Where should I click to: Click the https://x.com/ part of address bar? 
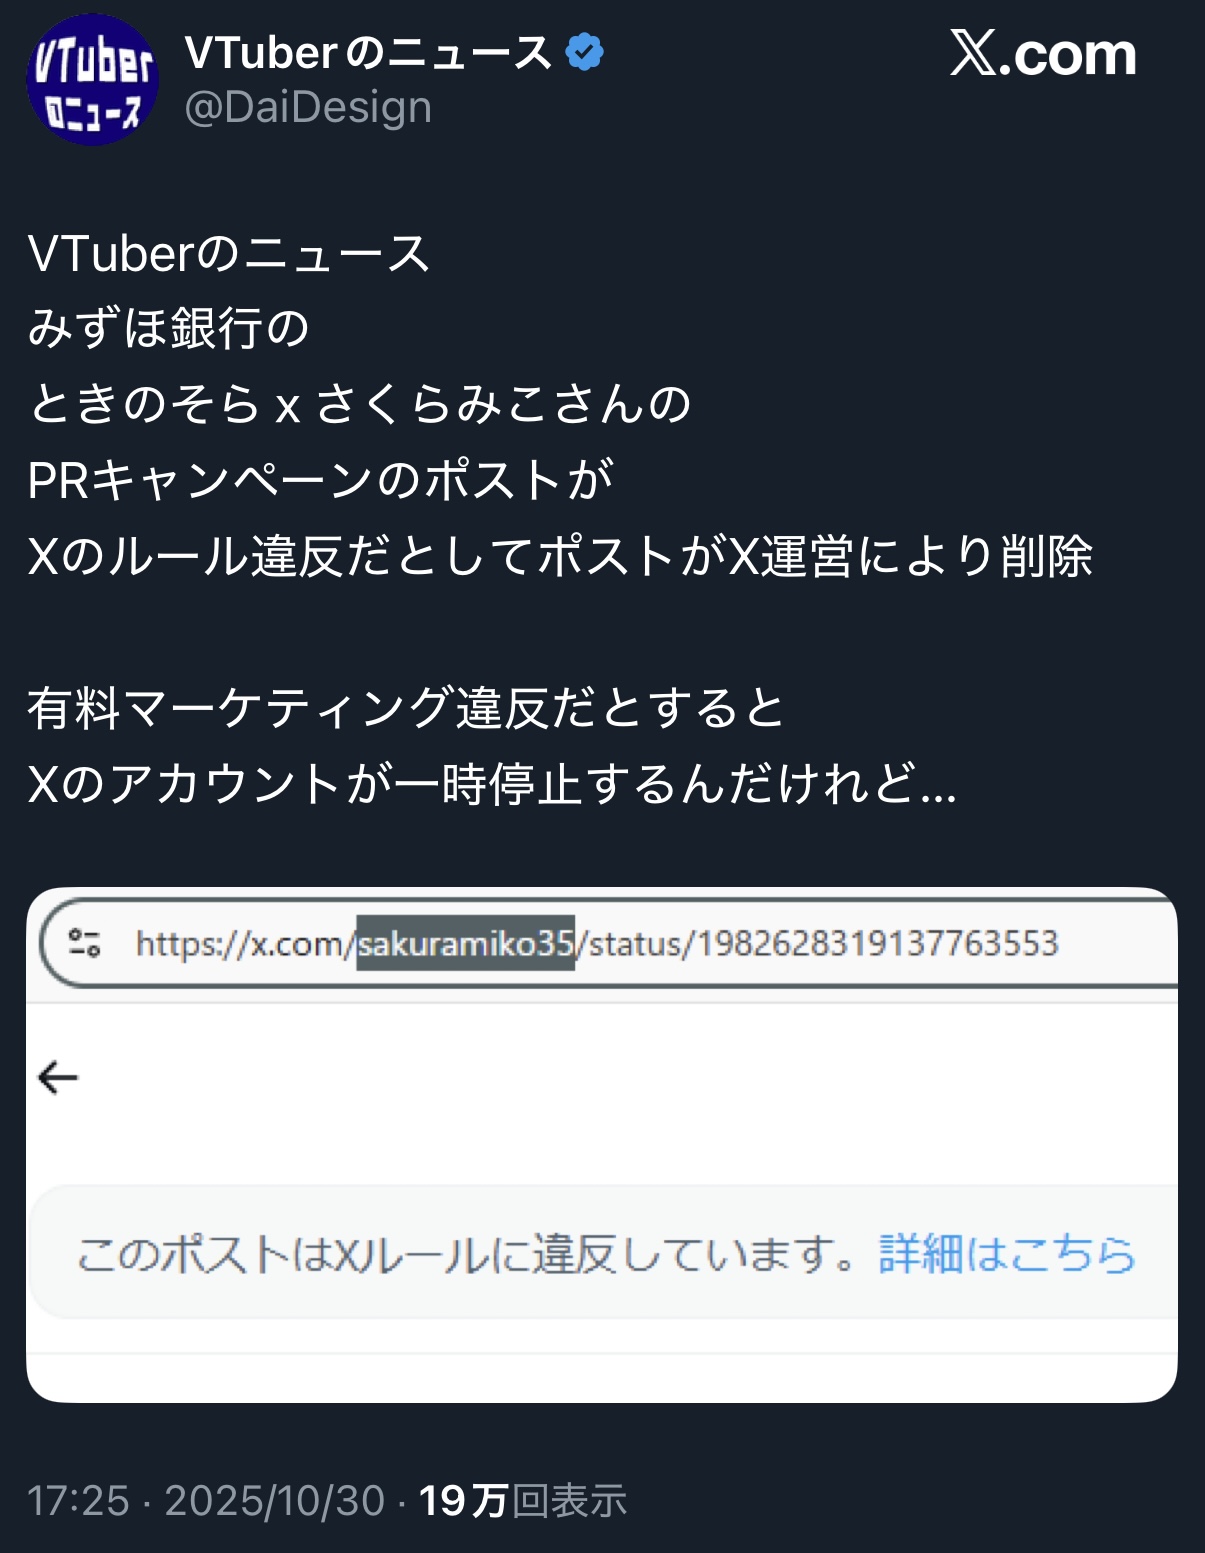[246, 943]
